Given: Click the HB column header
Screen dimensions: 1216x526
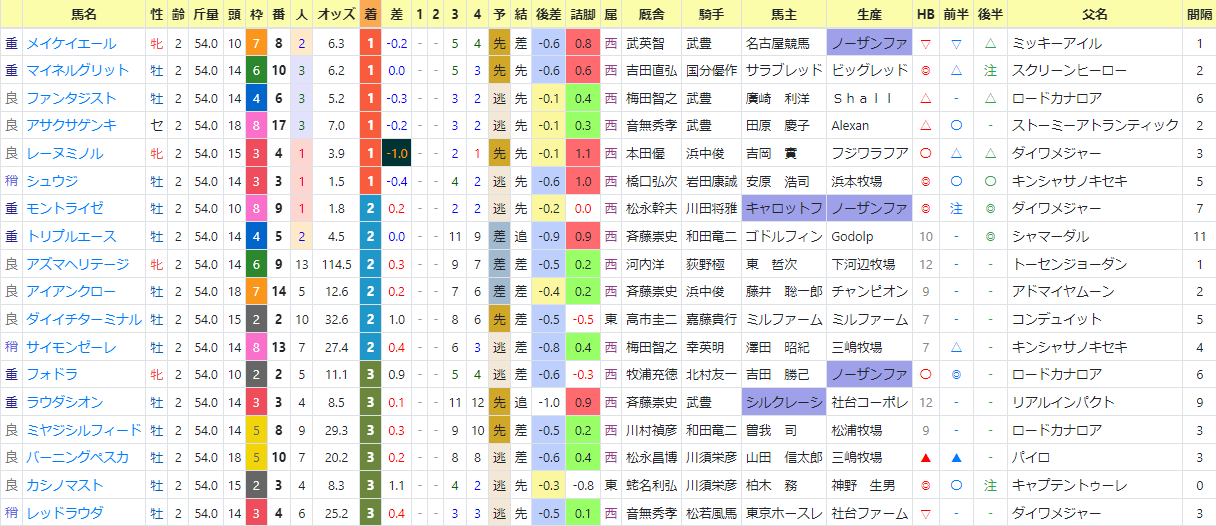Looking at the screenshot, I should point(926,15).
